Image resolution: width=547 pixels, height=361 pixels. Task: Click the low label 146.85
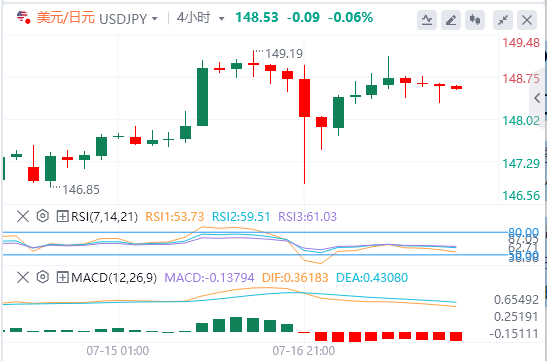point(81,190)
